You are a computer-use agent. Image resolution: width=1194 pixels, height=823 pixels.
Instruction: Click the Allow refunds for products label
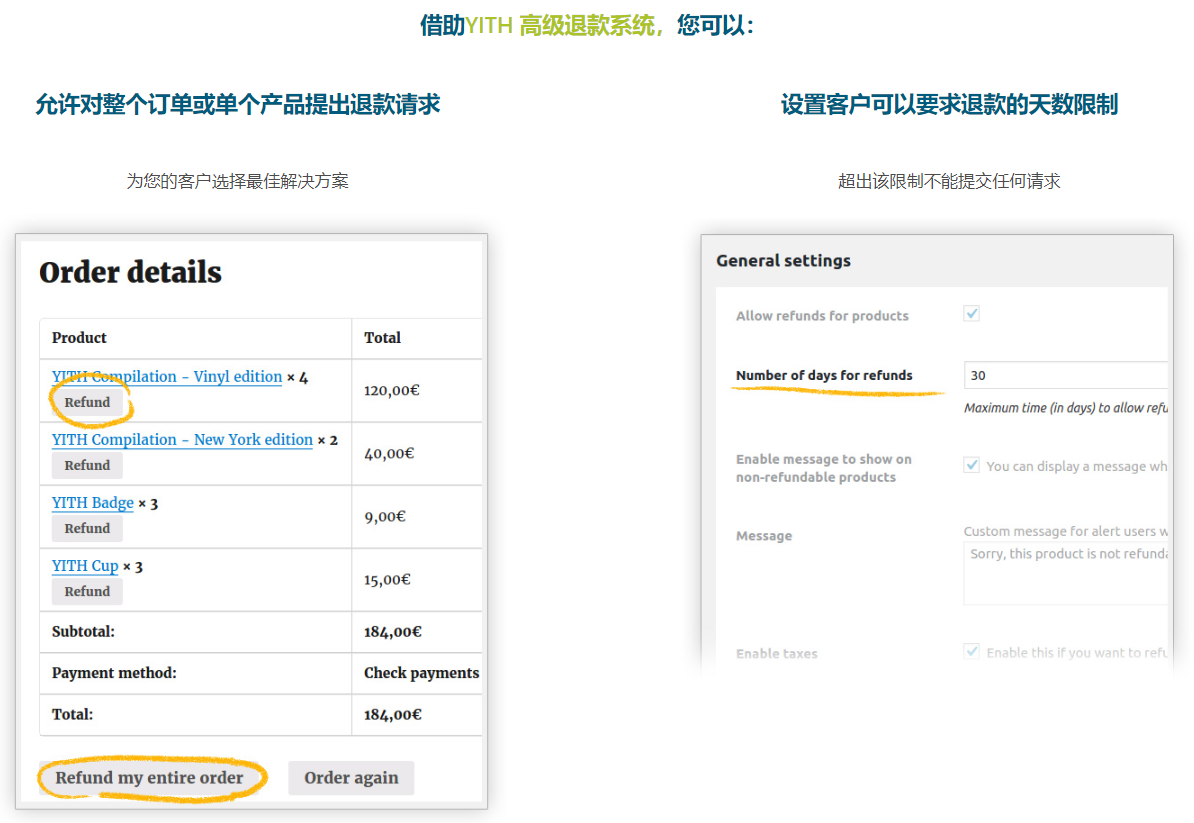pos(822,316)
